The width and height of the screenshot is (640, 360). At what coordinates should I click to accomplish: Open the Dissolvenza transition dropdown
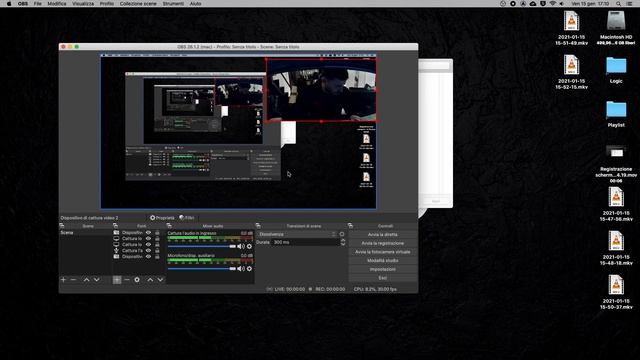(297, 234)
